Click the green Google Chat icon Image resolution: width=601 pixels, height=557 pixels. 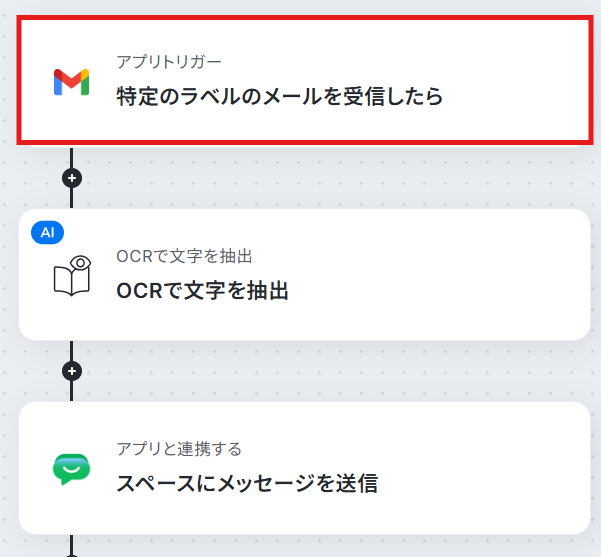coord(71,469)
